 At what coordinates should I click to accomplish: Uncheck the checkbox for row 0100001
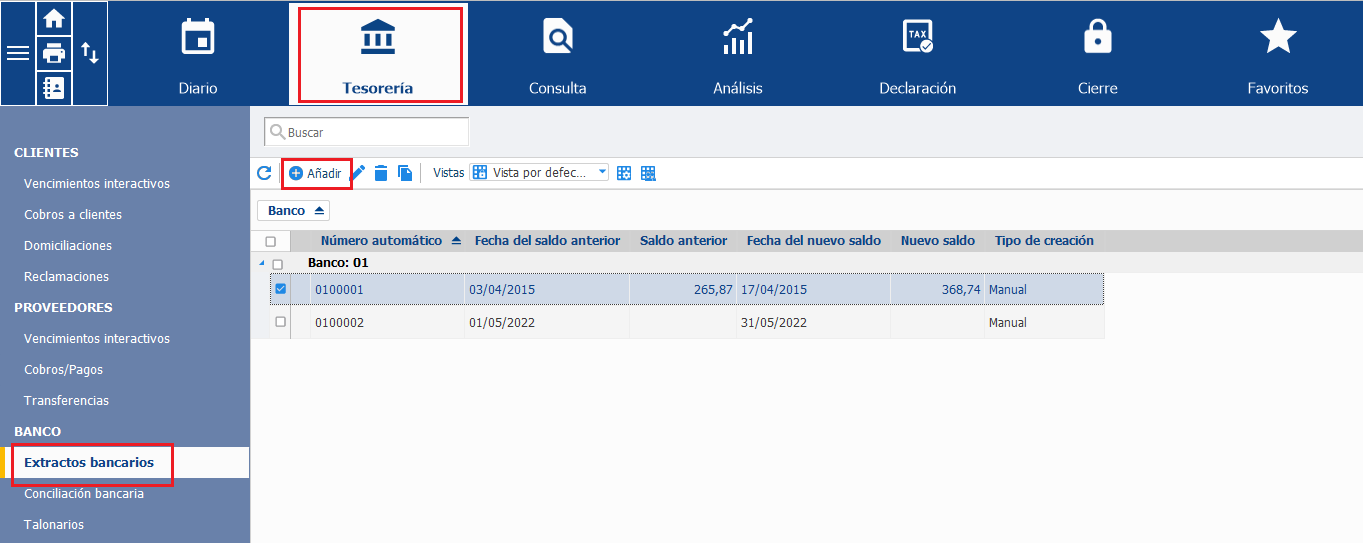[280, 289]
